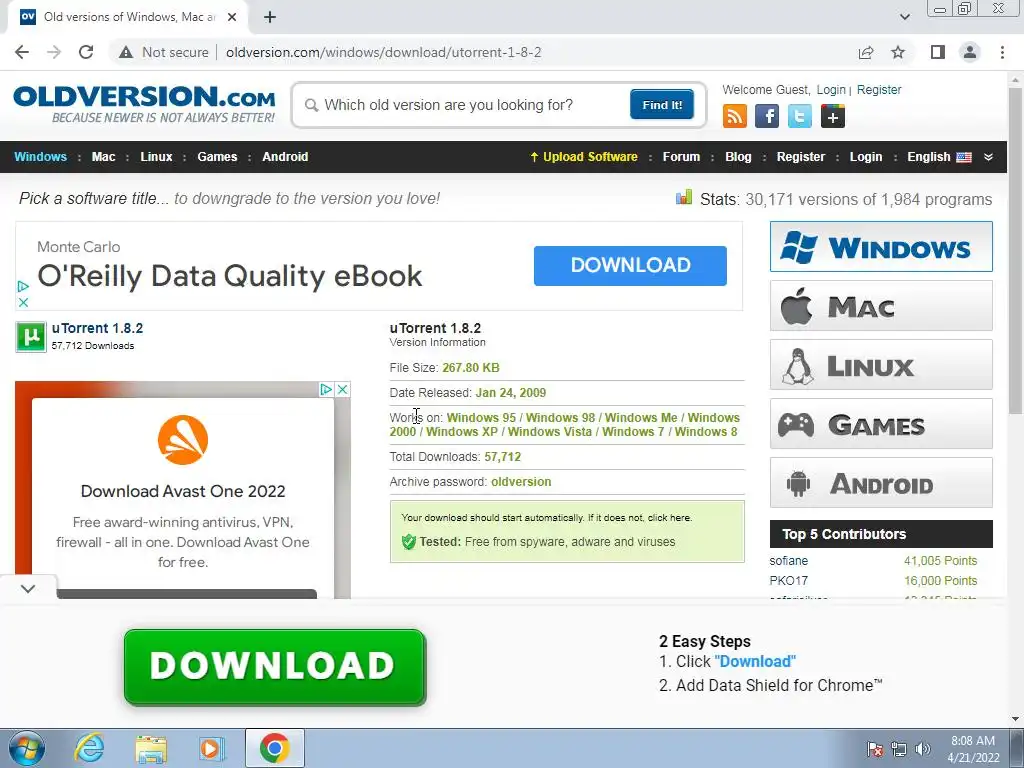
Task: Go back with the browser back arrow
Action: 22,52
